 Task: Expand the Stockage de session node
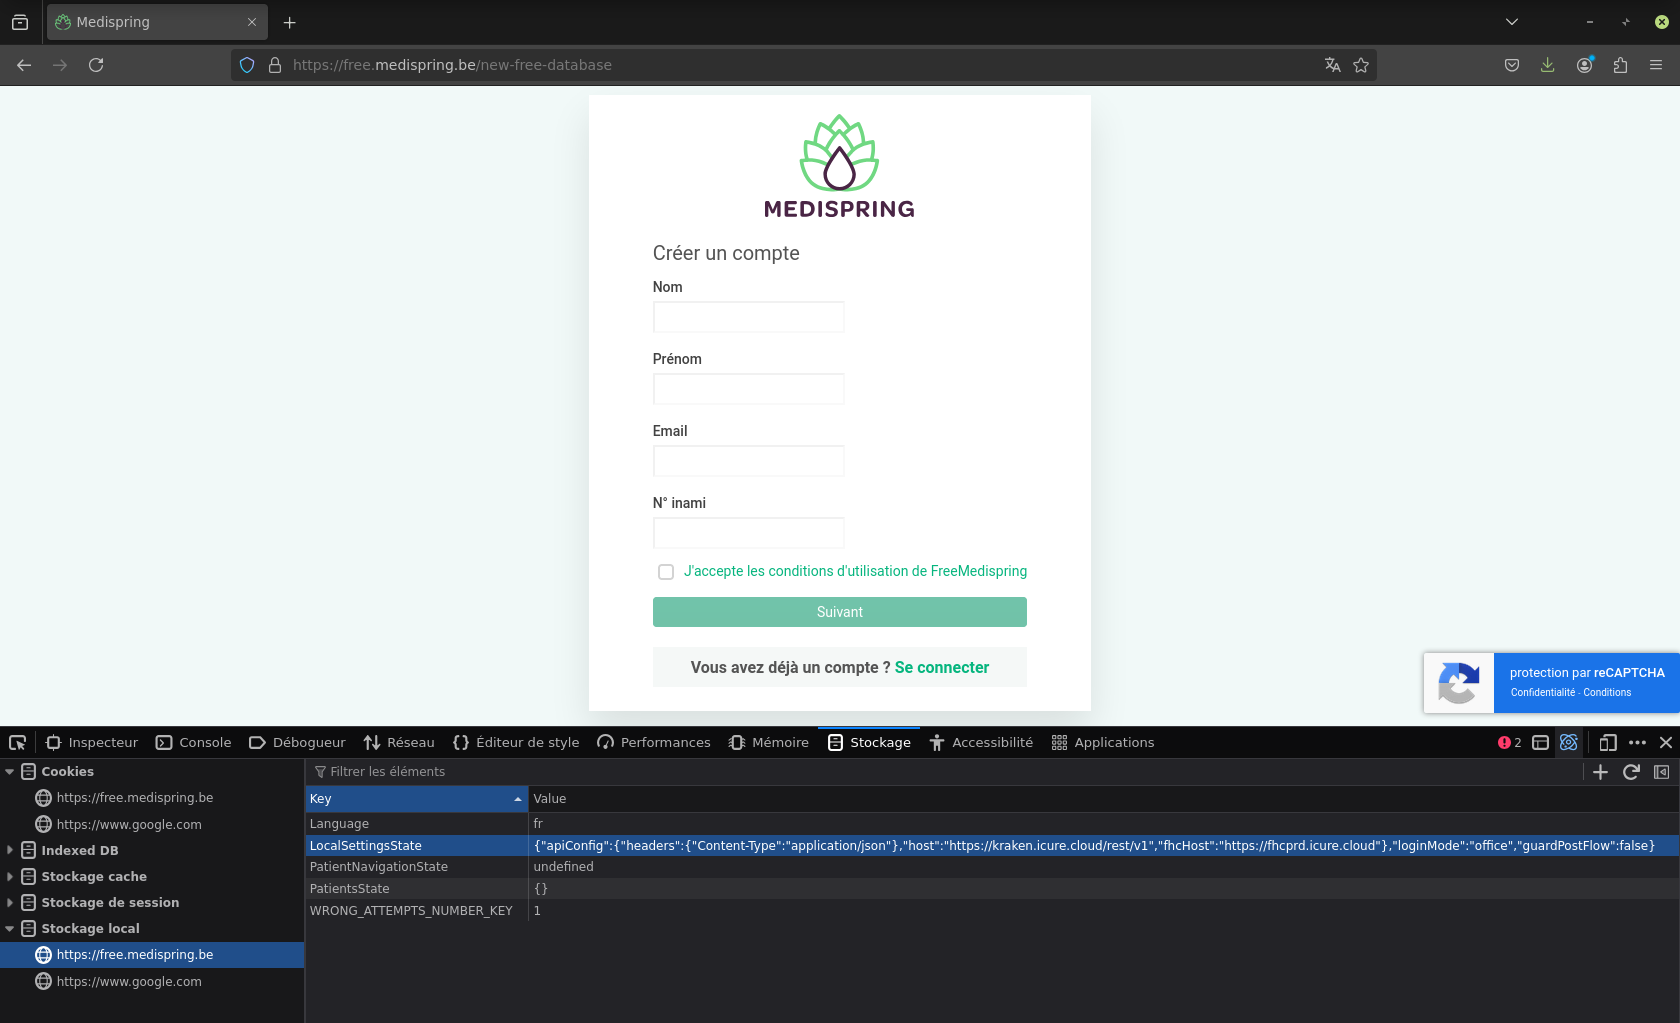10,902
